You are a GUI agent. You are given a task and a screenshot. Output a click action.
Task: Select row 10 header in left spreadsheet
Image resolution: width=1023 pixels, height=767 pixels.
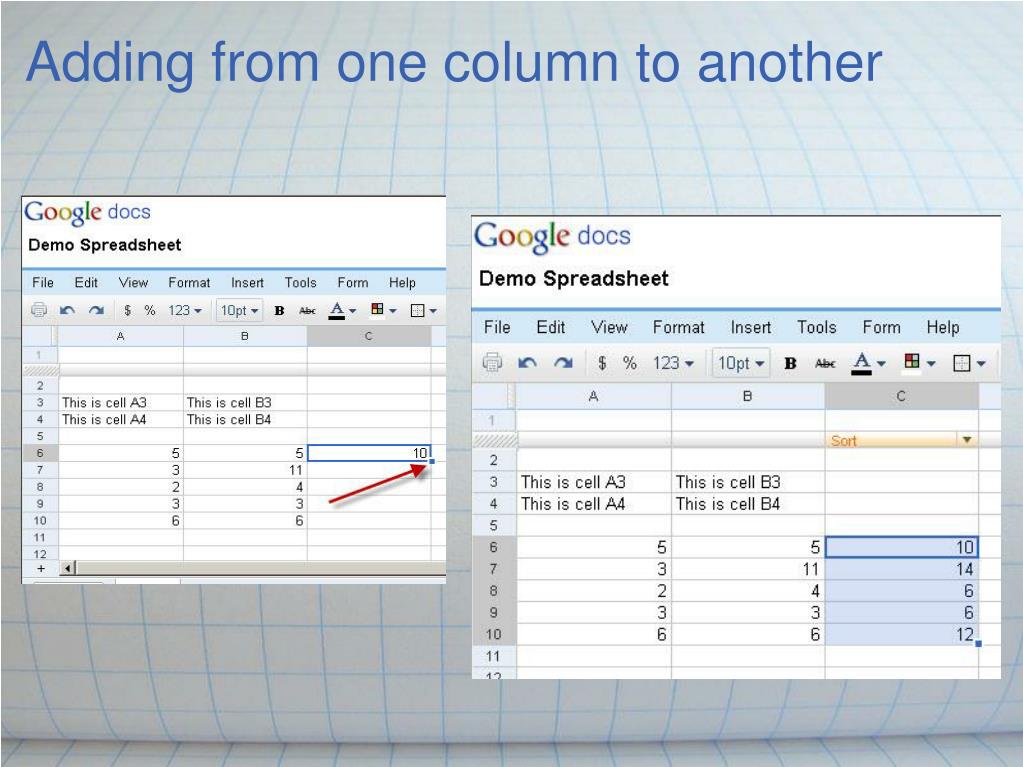[x=40, y=520]
